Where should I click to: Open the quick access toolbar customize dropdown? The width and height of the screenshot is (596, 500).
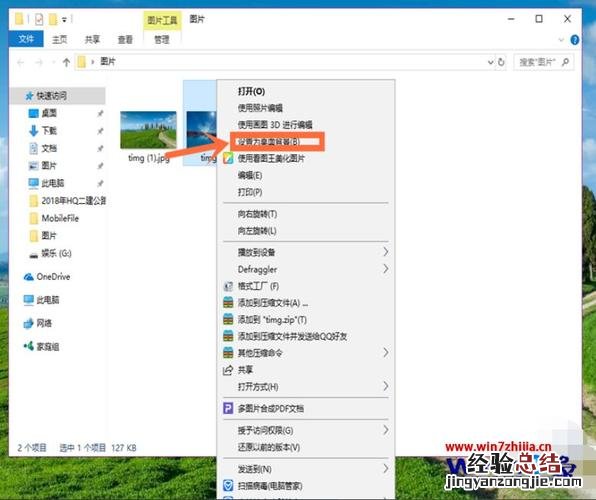[x=64, y=19]
